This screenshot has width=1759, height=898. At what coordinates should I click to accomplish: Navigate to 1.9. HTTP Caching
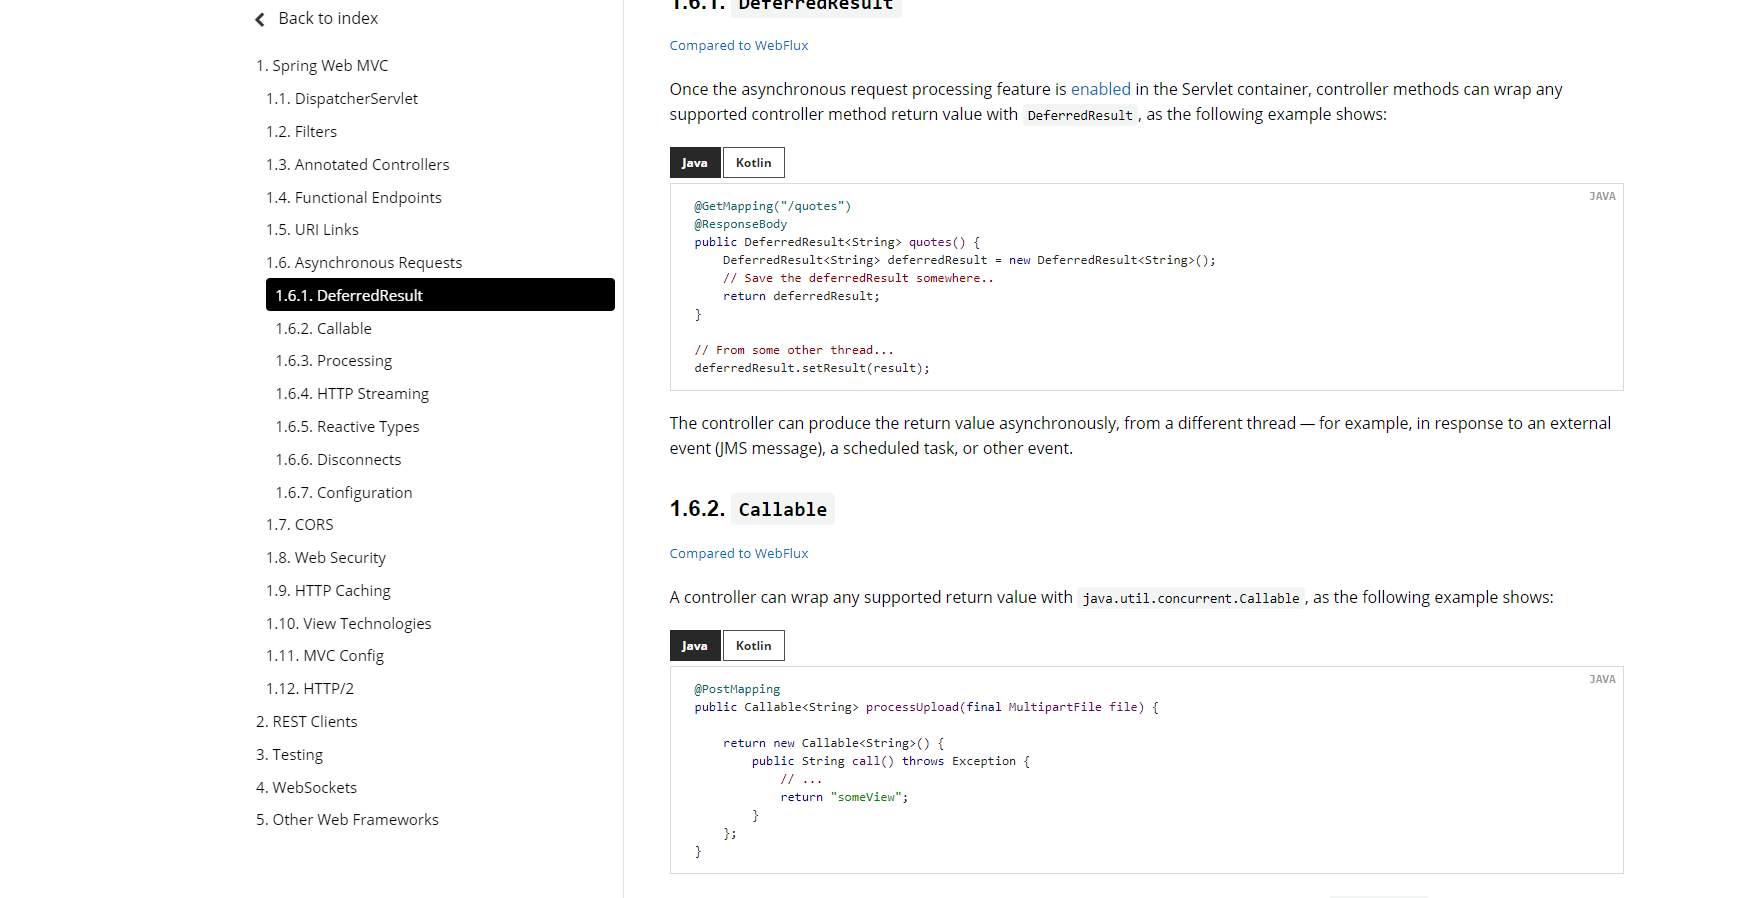coord(328,591)
